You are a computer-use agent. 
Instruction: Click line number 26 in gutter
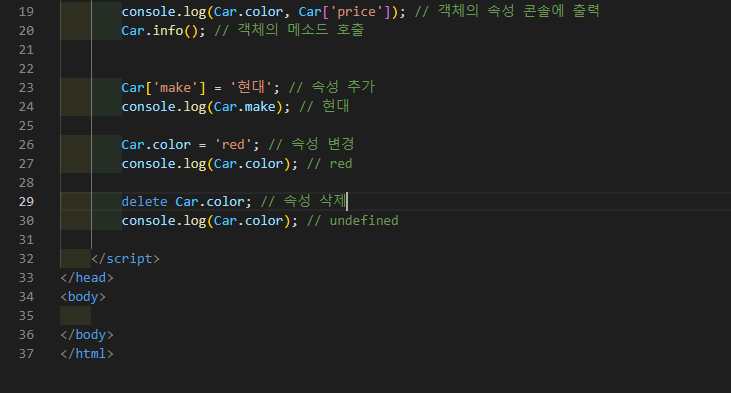point(26,145)
